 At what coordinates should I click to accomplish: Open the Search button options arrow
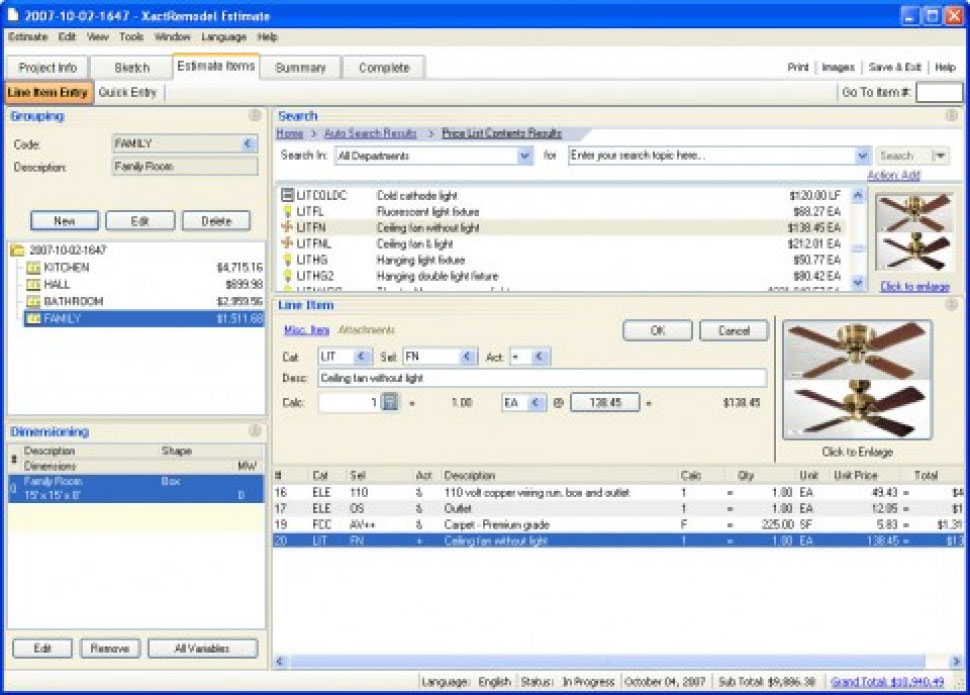point(940,155)
